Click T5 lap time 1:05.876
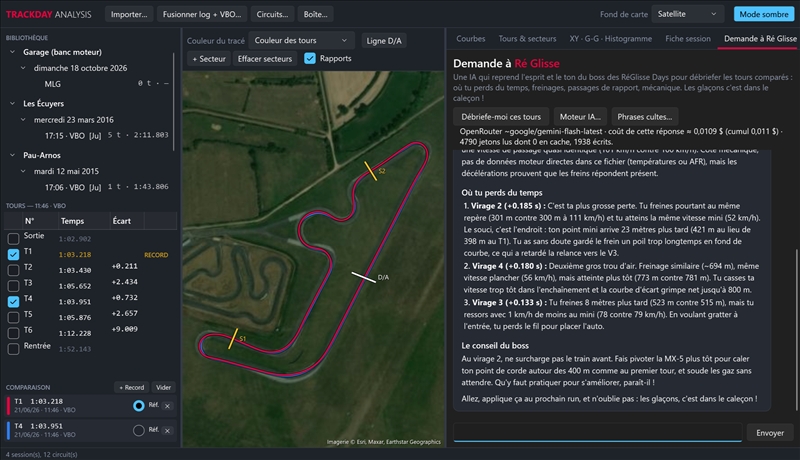The height and width of the screenshot is (460, 800). tap(75, 318)
